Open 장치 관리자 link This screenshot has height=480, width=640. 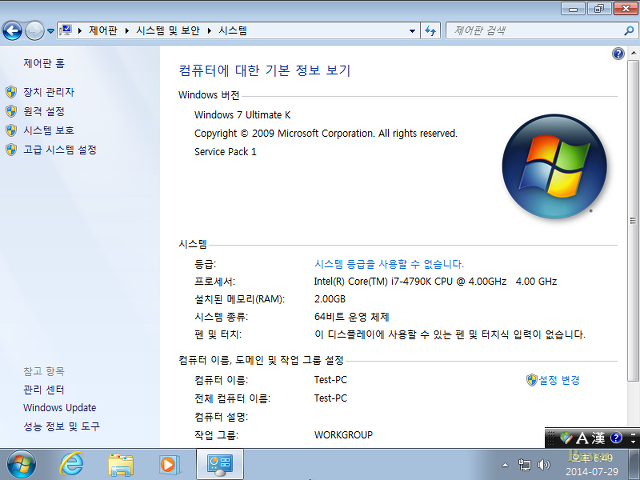pos(49,92)
